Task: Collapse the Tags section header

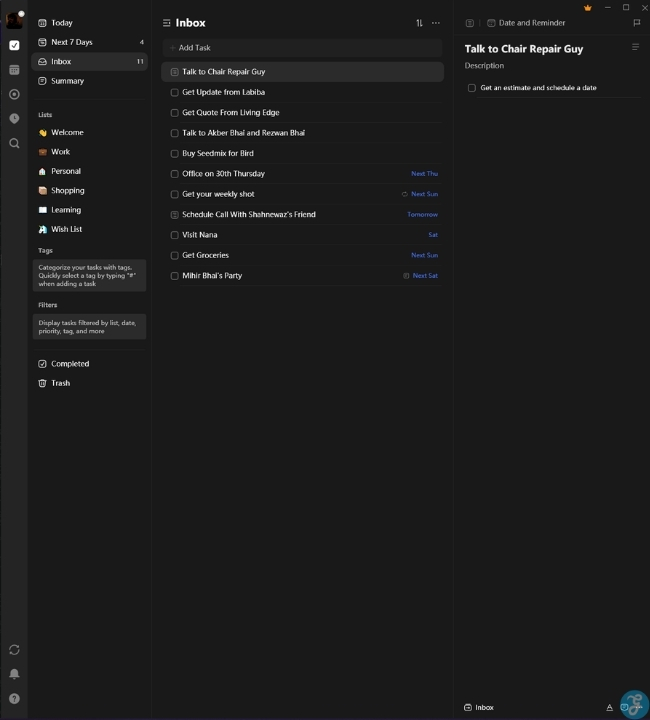Action: (45, 251)
